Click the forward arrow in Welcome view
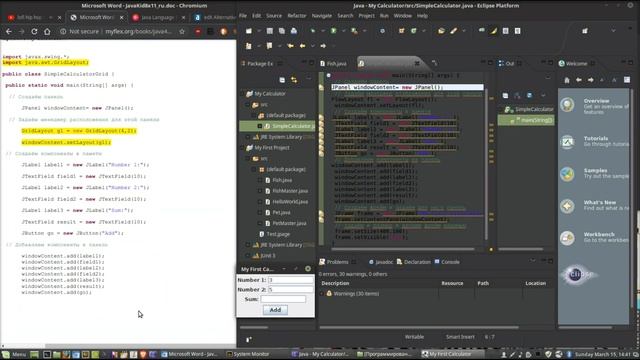Screen dimensions: 640x360 591,80
